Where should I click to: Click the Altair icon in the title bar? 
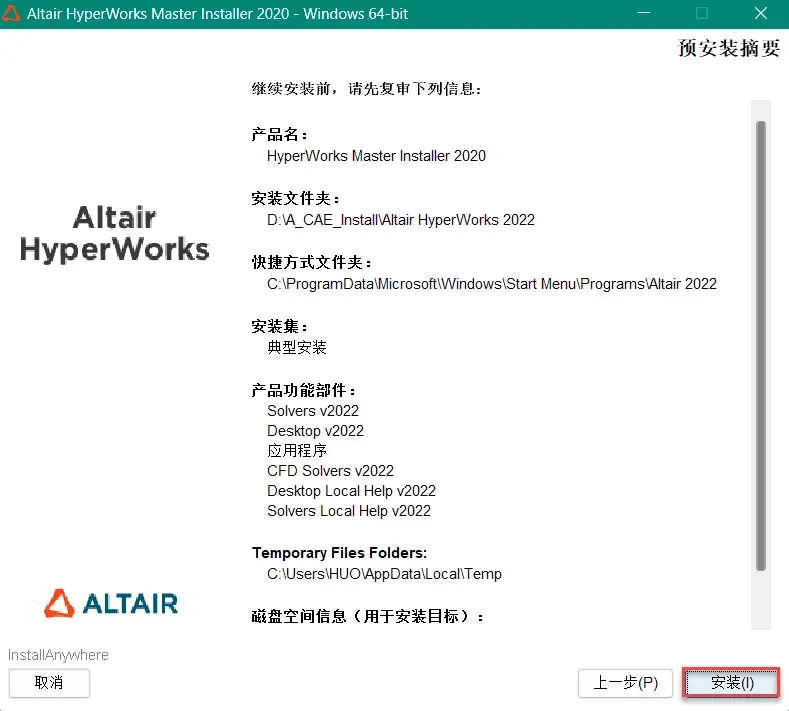coord(10,14)
